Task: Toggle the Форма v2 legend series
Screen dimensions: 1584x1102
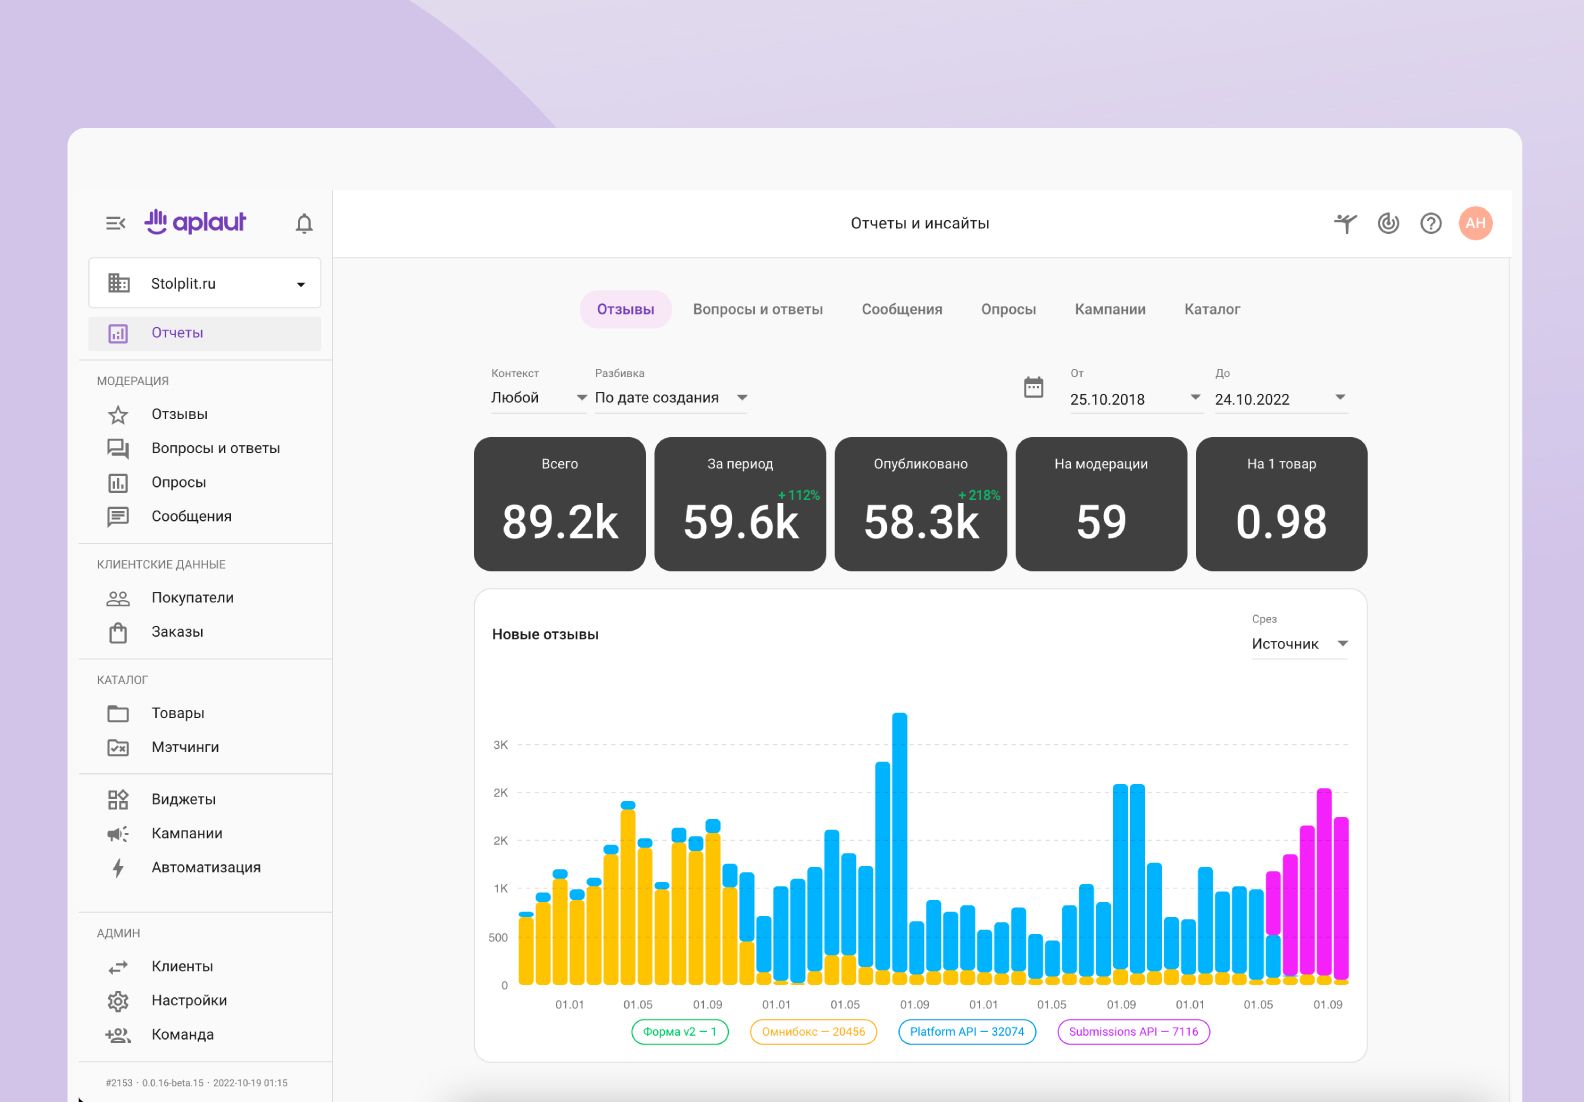Action: click(x=680, y=1032)
